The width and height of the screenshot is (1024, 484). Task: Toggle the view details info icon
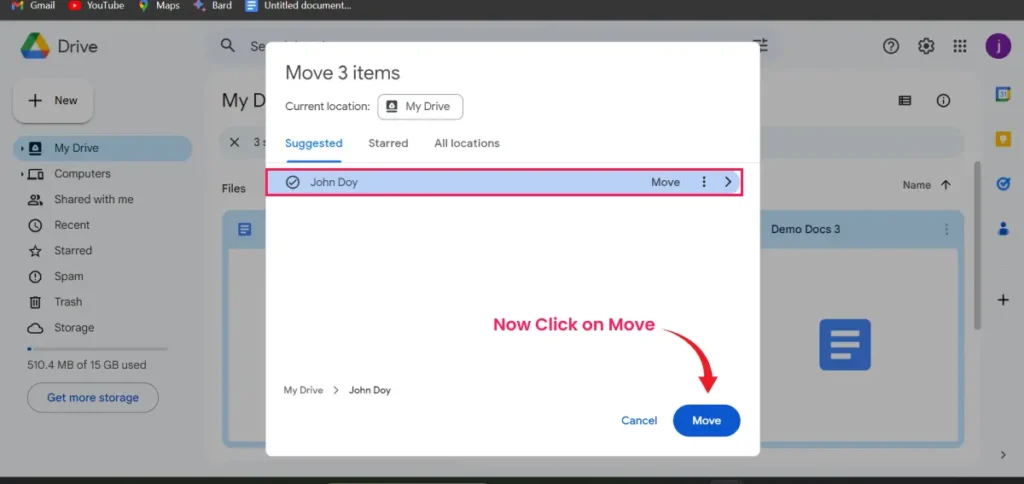click(943, 101)
